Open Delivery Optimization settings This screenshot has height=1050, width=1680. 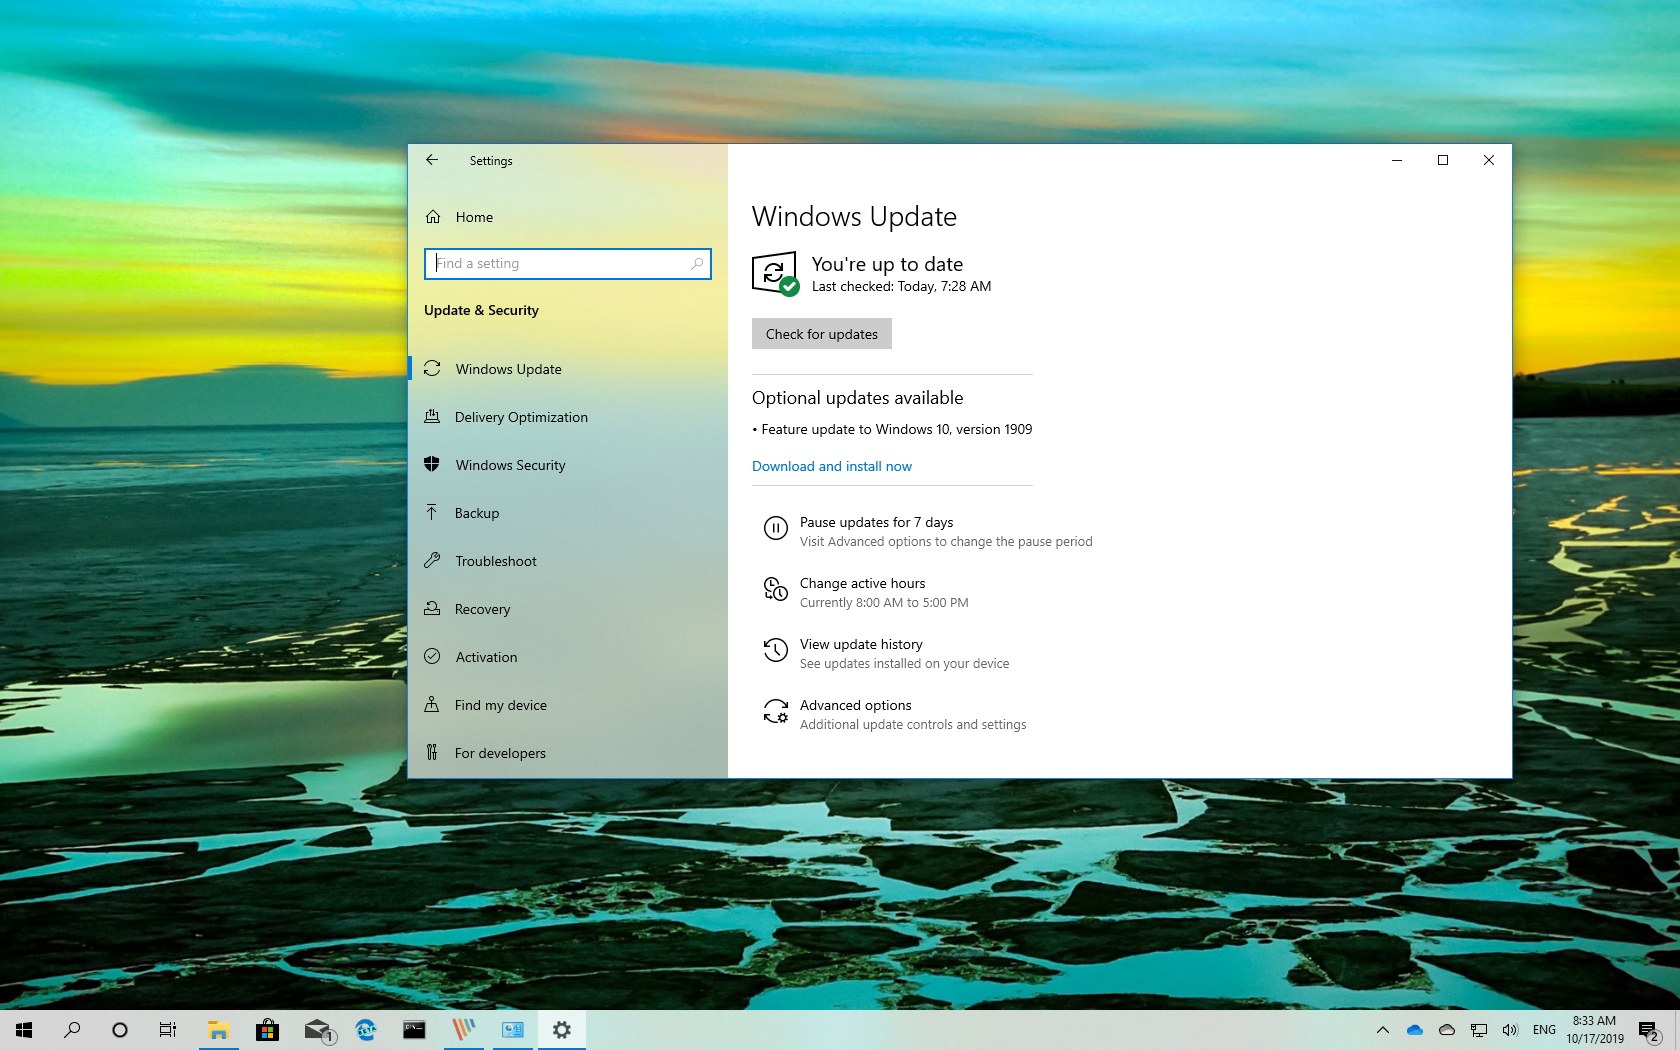click(521, 417)
